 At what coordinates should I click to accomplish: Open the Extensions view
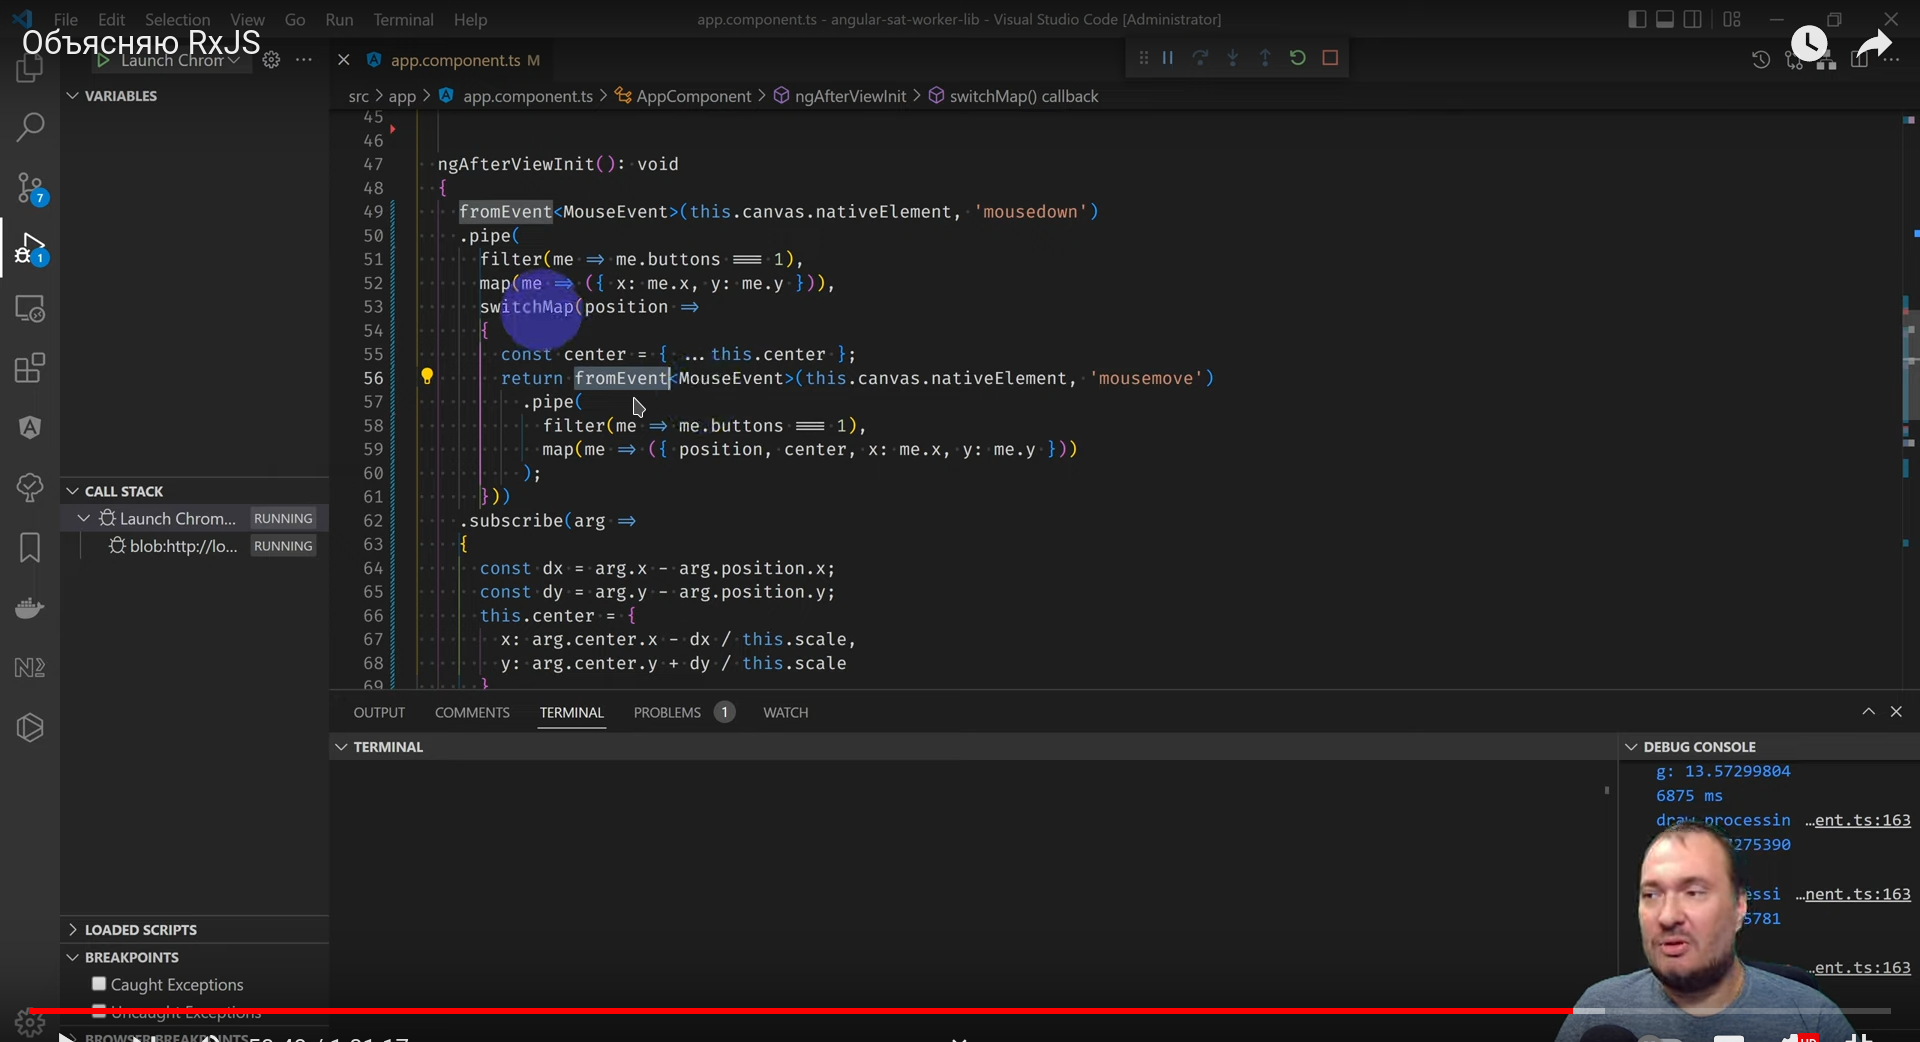pos(30,368)
